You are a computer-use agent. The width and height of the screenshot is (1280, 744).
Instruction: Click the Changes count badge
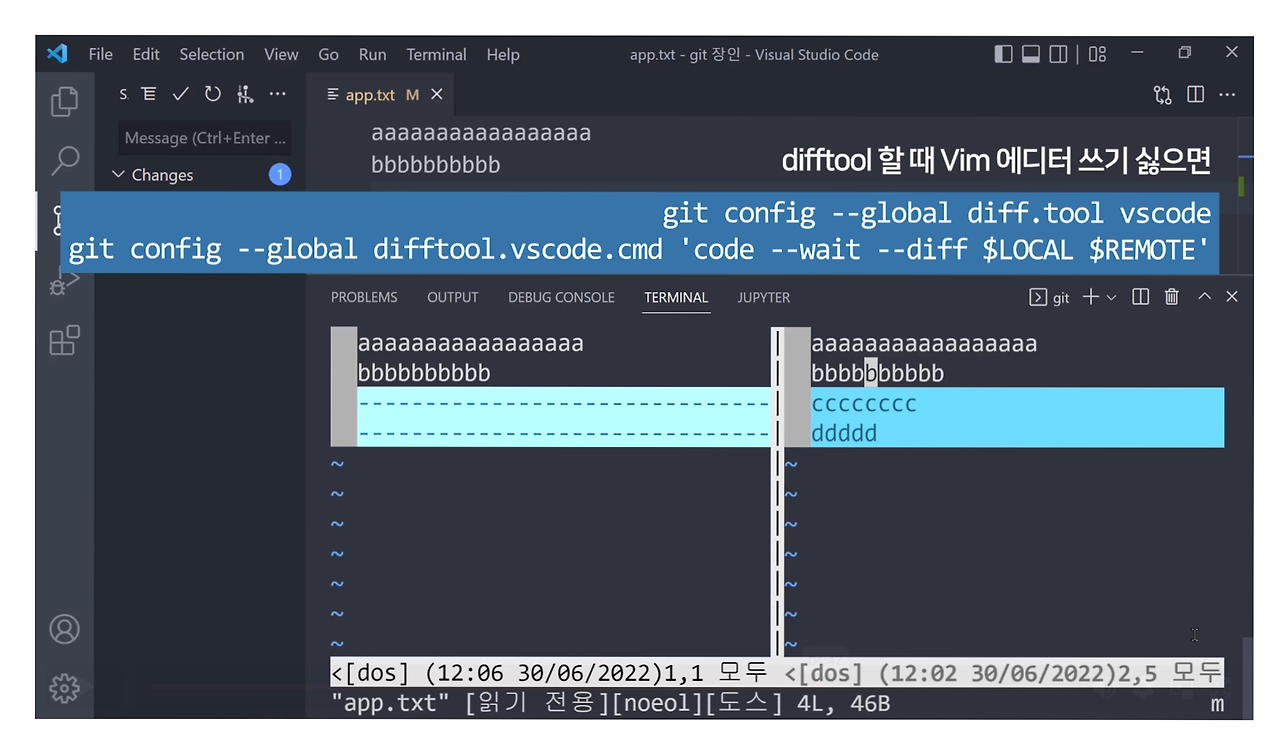pyautogui.click(x=280, y=175)
